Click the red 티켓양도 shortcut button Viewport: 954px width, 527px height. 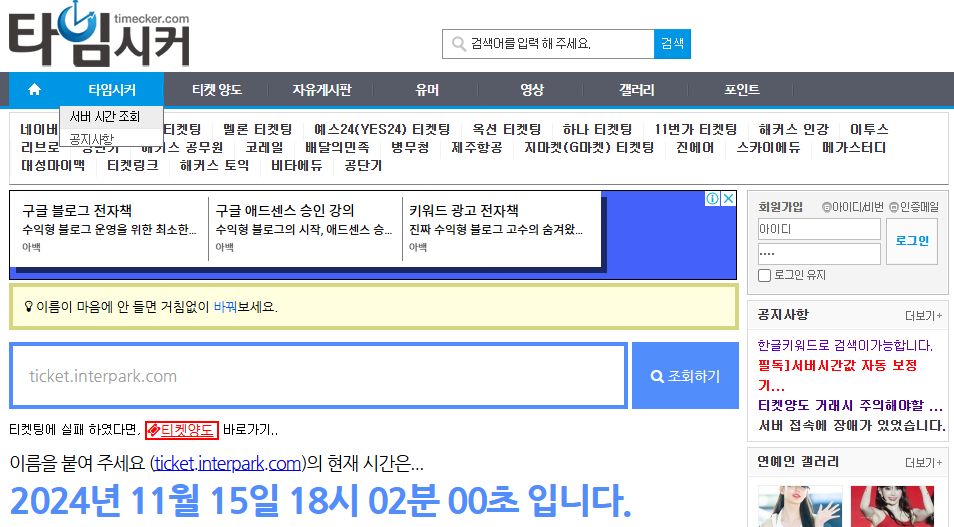pos(182,430)
